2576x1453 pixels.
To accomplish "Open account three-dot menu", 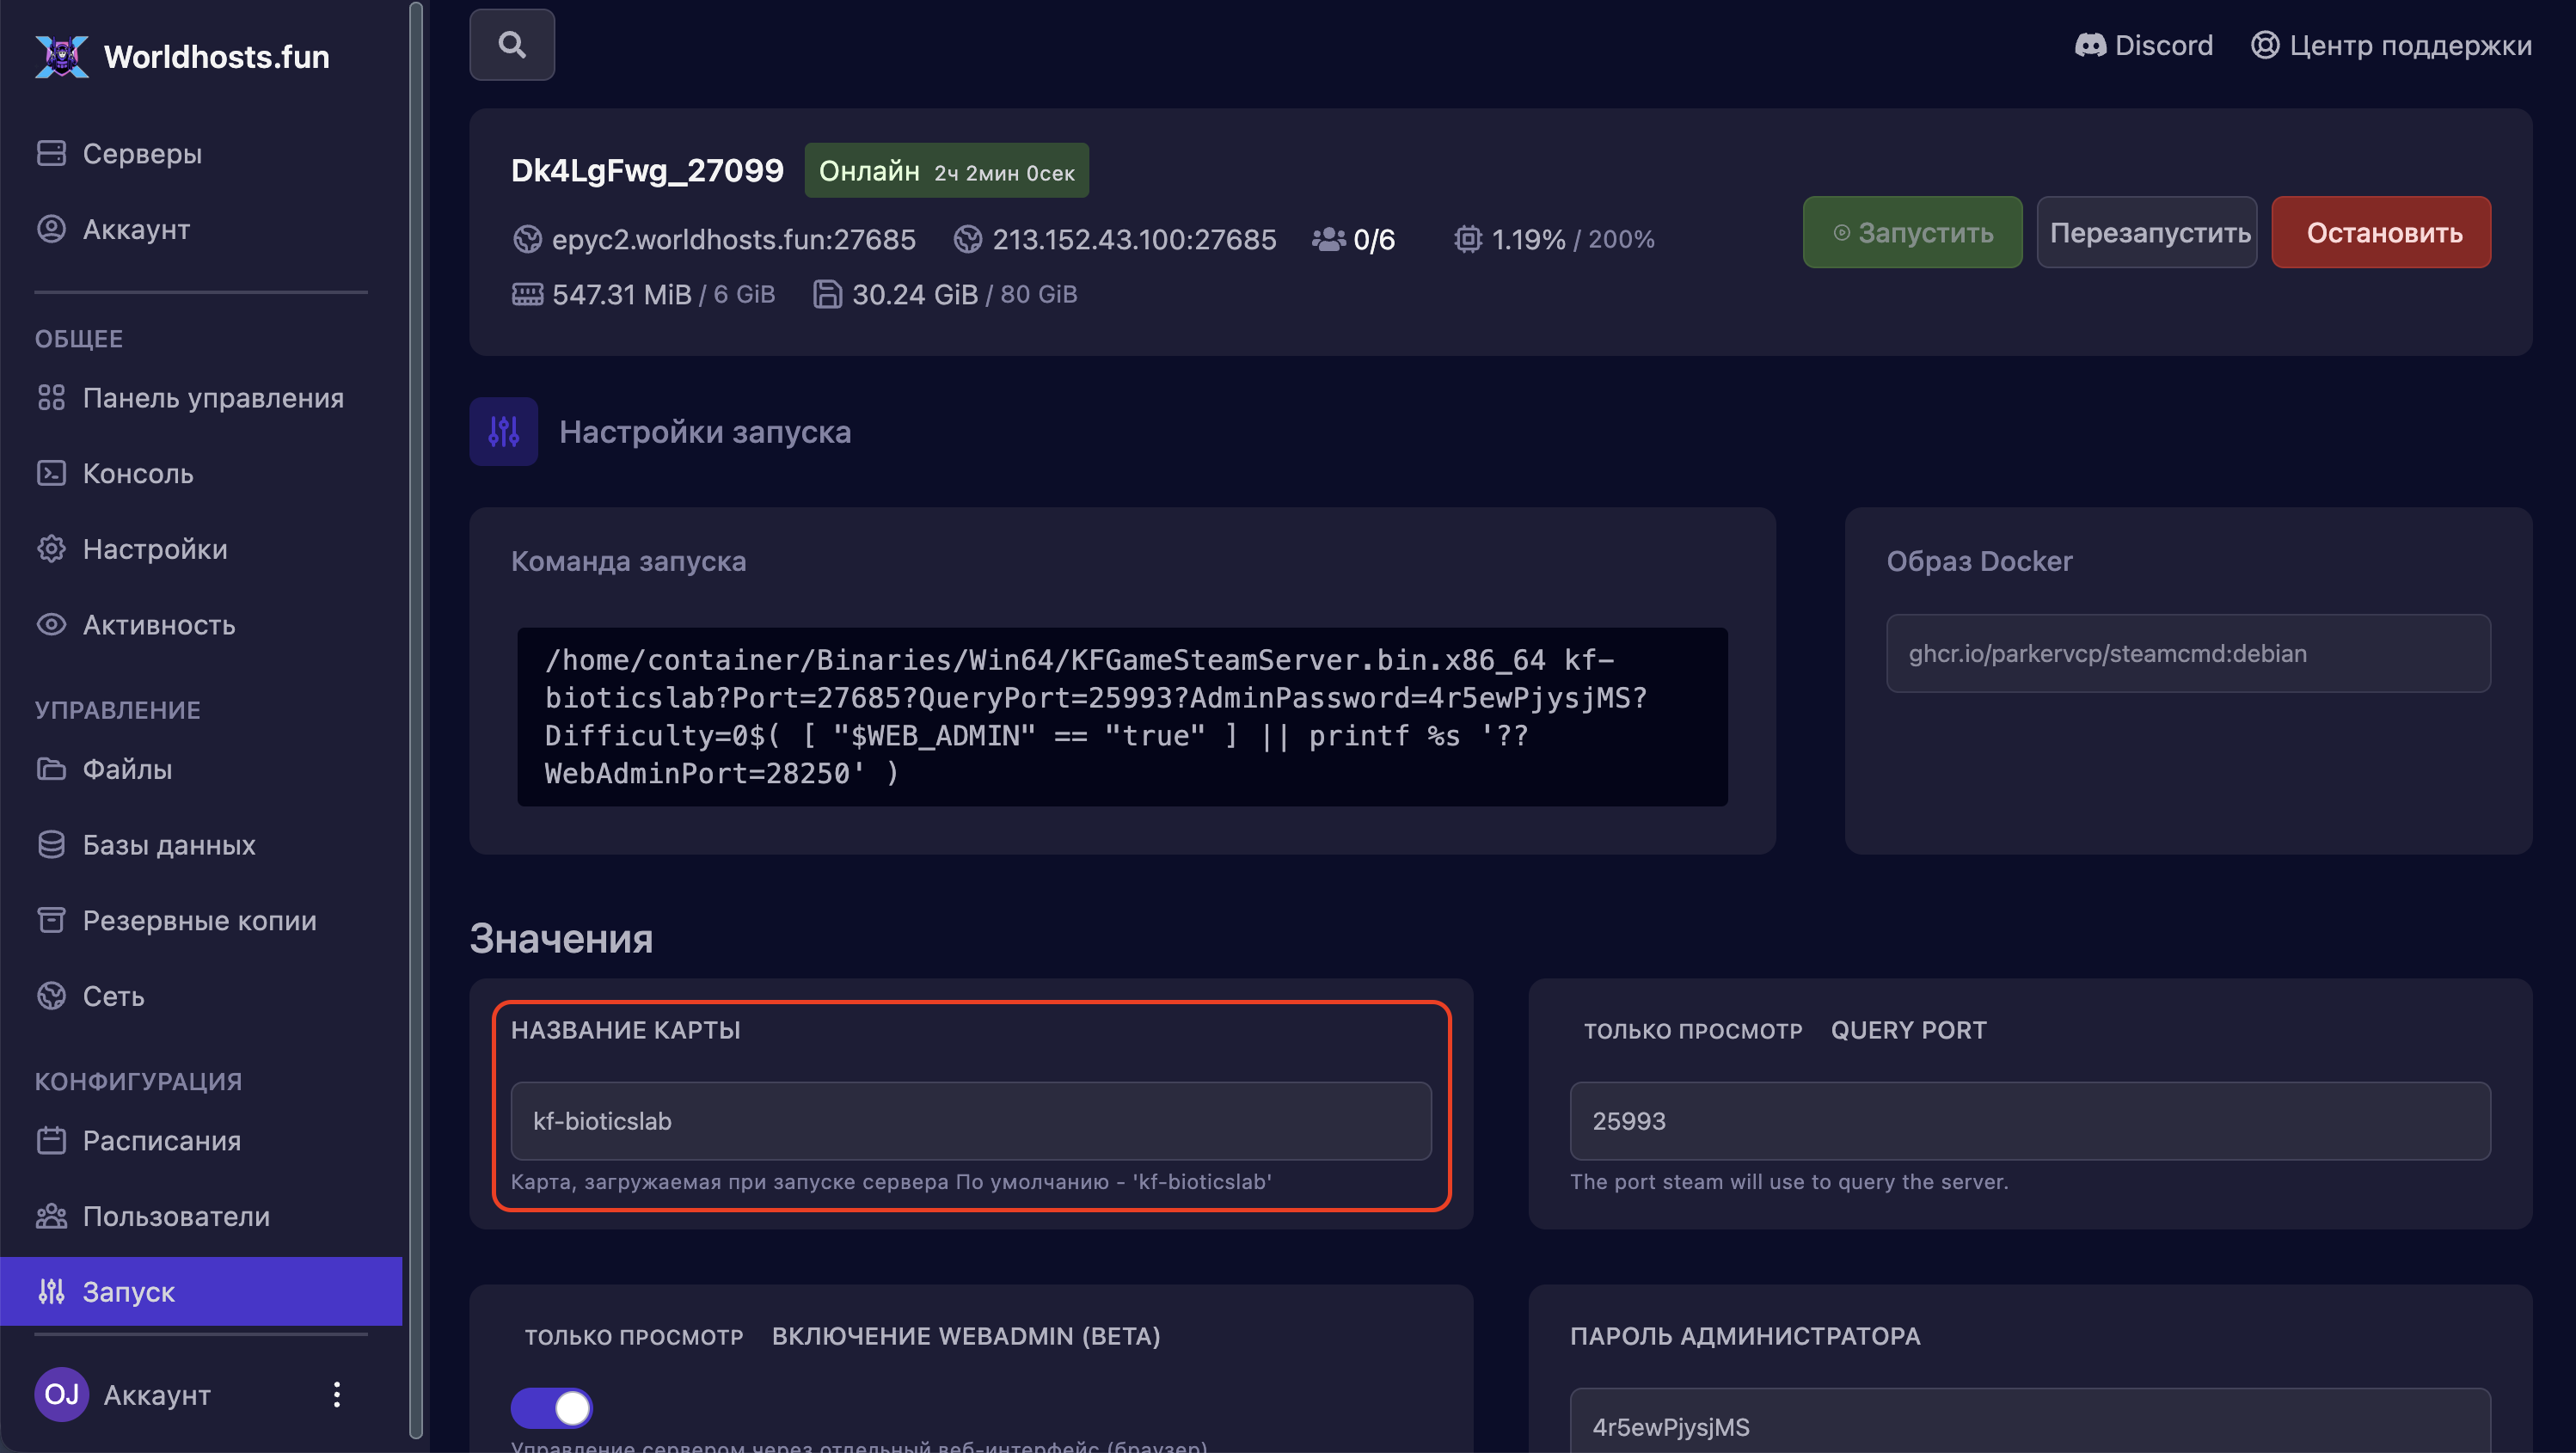I will pyautogui.click(x=337, y=1394).
